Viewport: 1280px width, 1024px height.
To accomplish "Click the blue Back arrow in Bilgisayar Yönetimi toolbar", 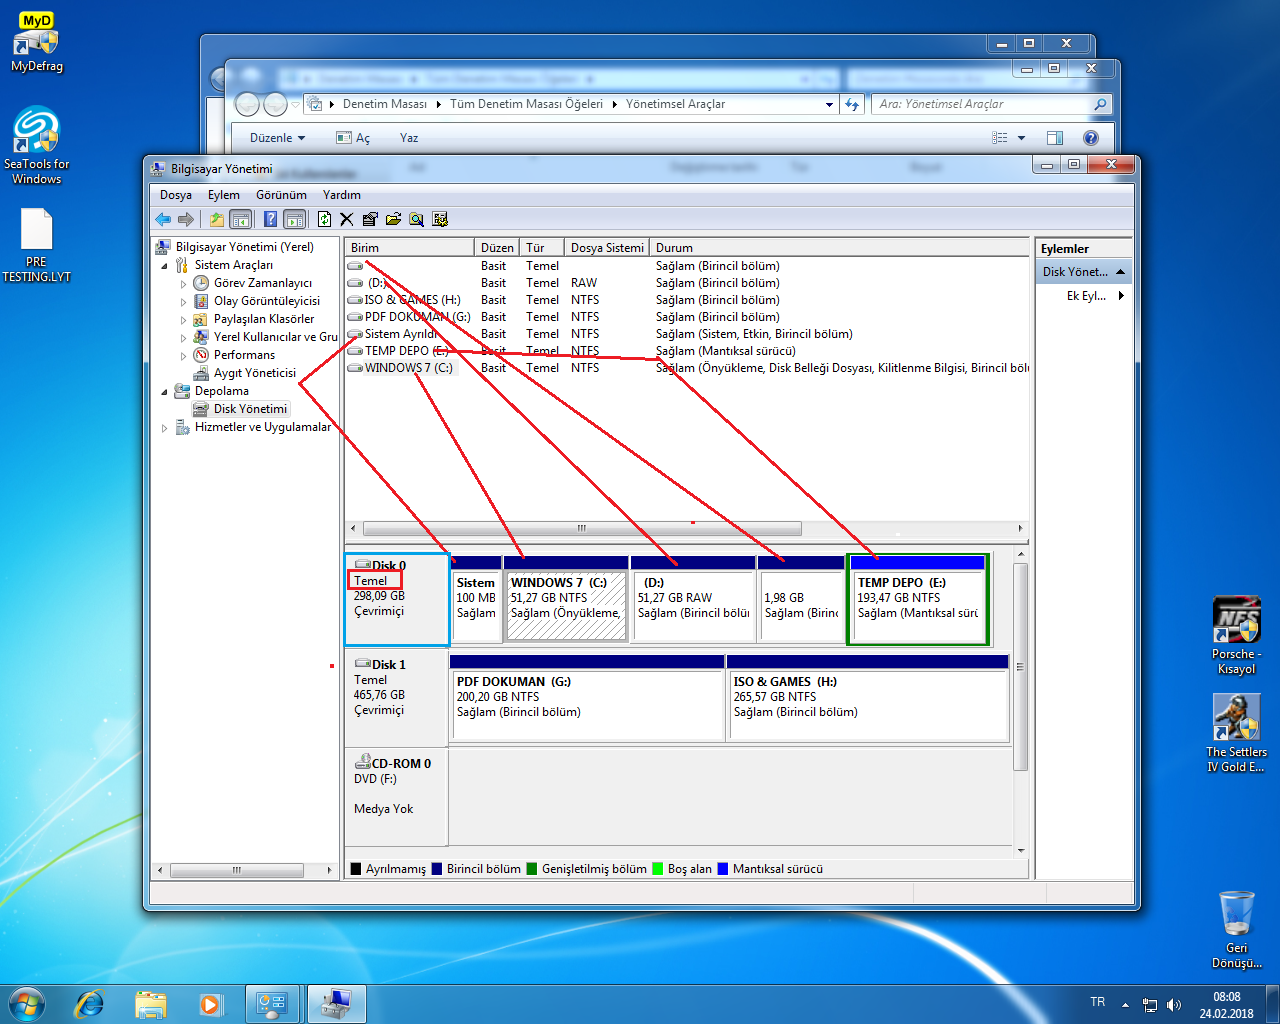I will [163, 219].
